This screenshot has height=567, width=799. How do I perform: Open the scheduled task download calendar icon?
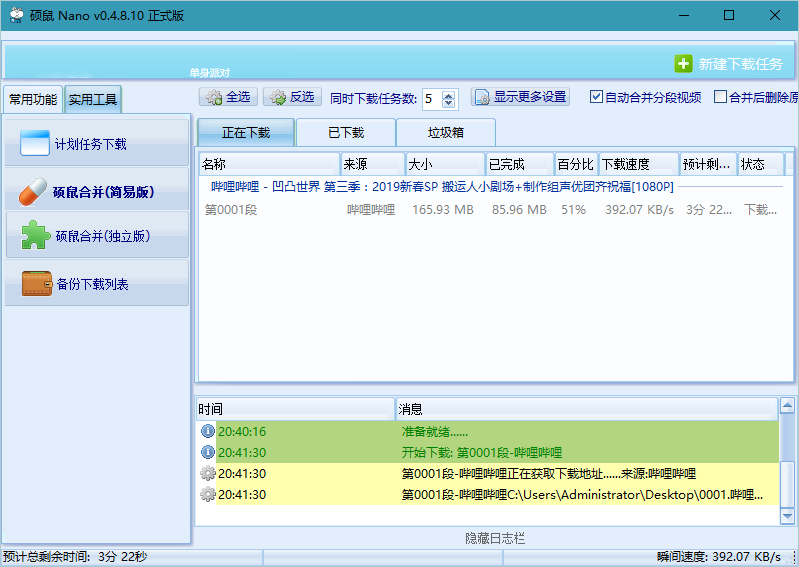coord(35,143)
